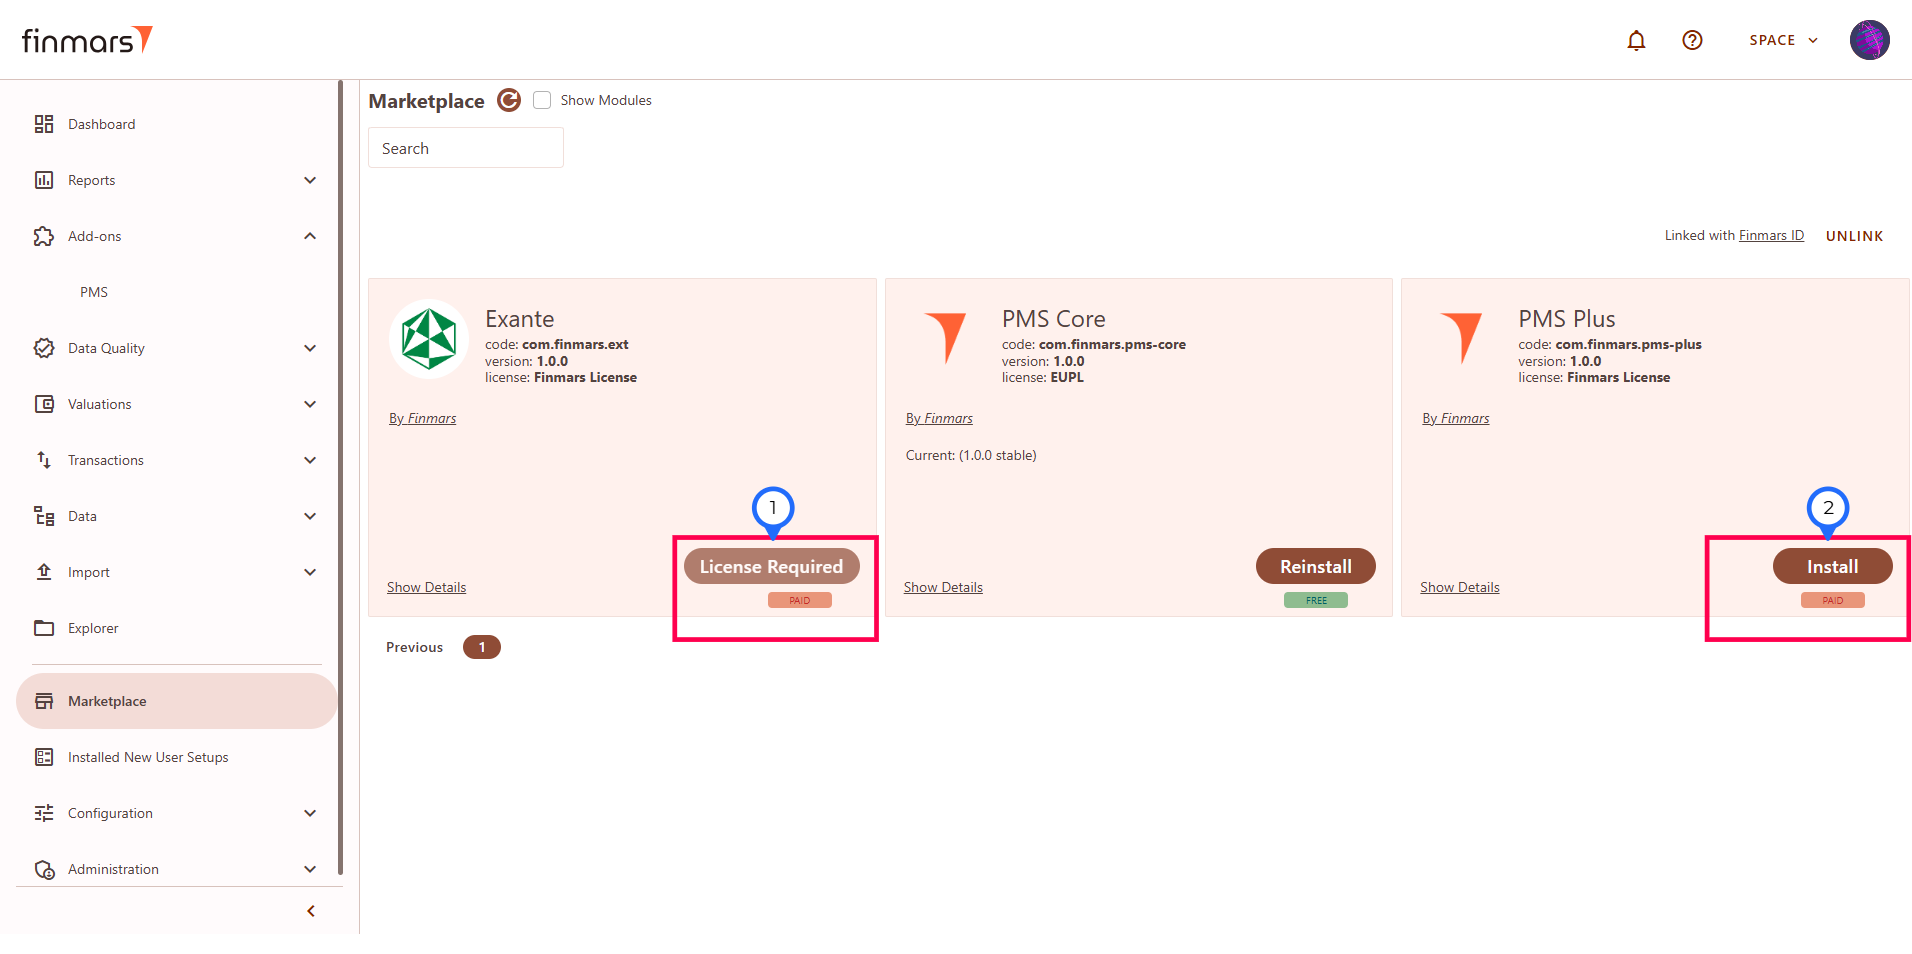The width and height of the screenshot is (1912, 954).
Task: Show Details for PMS Plus
Action: [x=1459, y=587]
